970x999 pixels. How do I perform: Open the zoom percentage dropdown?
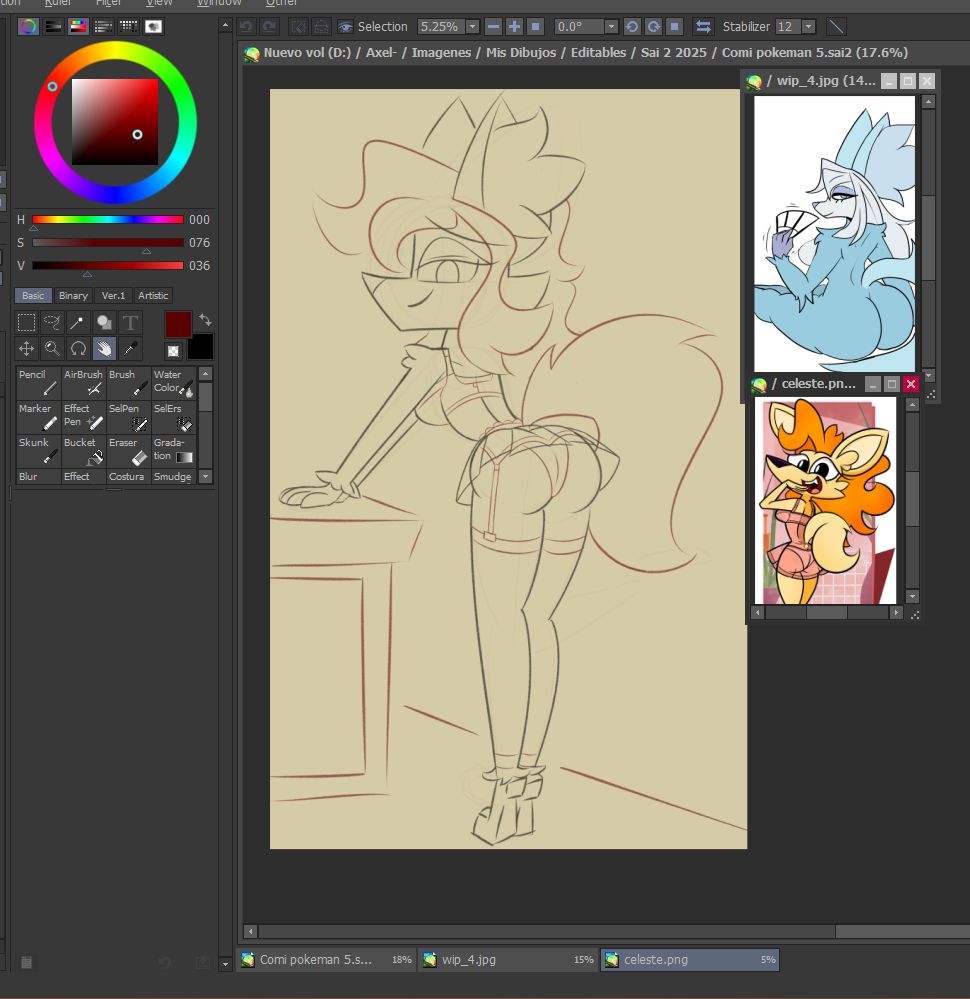coord(472,27)
